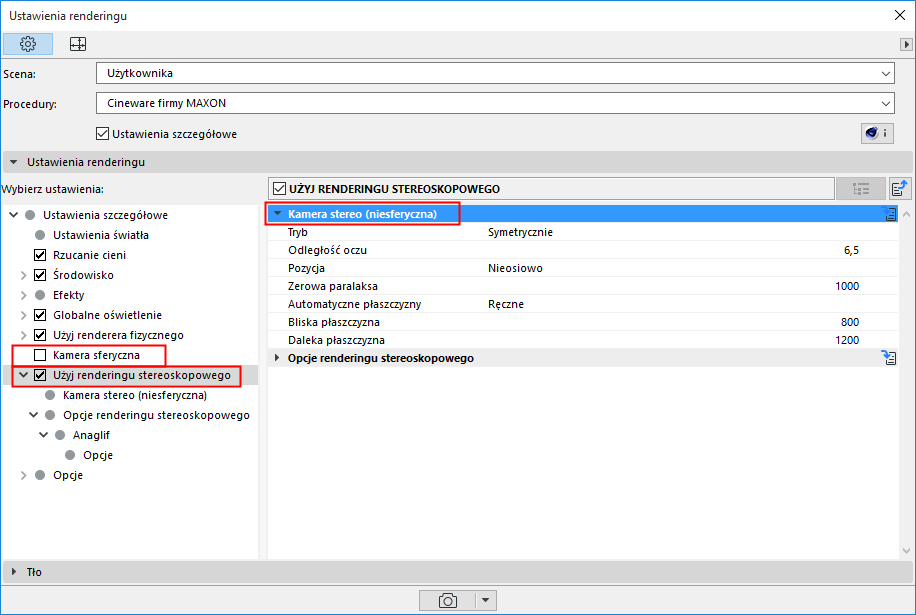
Task: Collapse Użyj renderingu stereoskopowego tree node
Action: pyautogui.click(x=23, y=375)
